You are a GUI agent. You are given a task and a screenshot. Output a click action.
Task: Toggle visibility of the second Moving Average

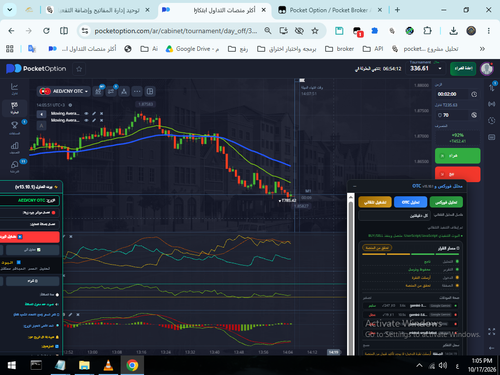click(86, 120)
